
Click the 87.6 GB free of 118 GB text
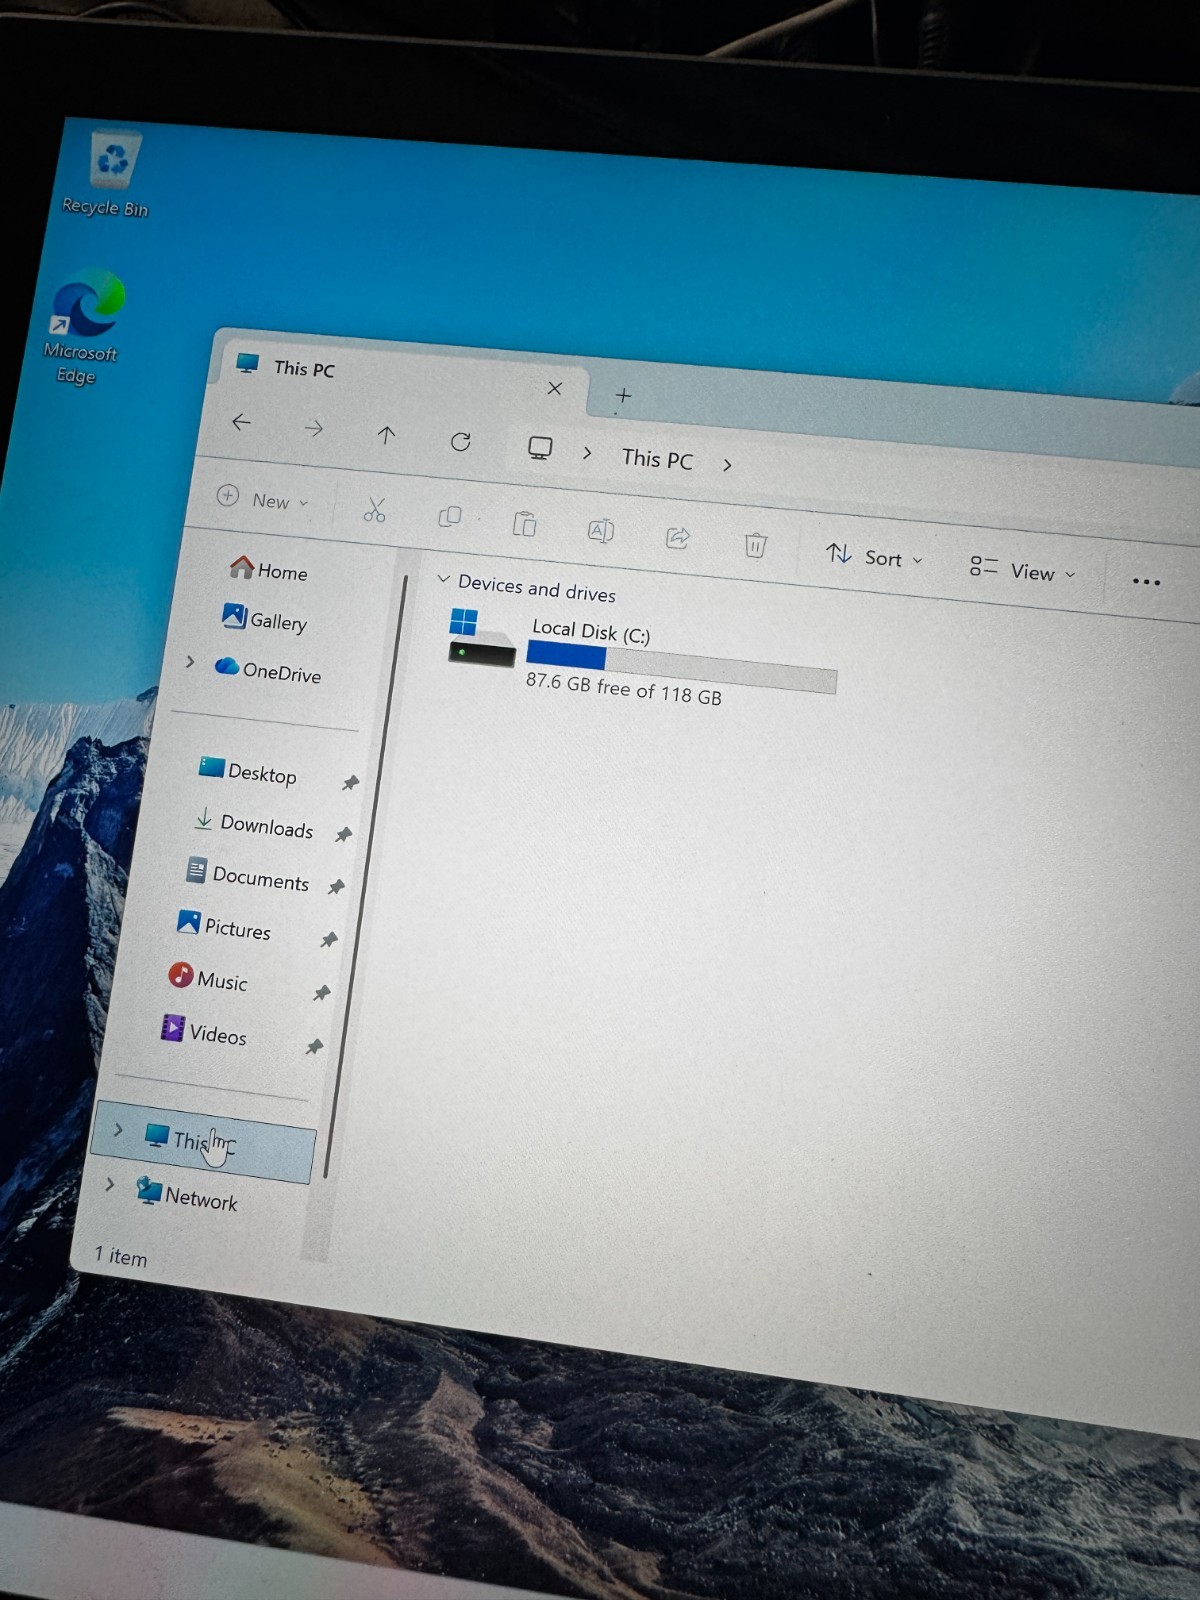623,689
